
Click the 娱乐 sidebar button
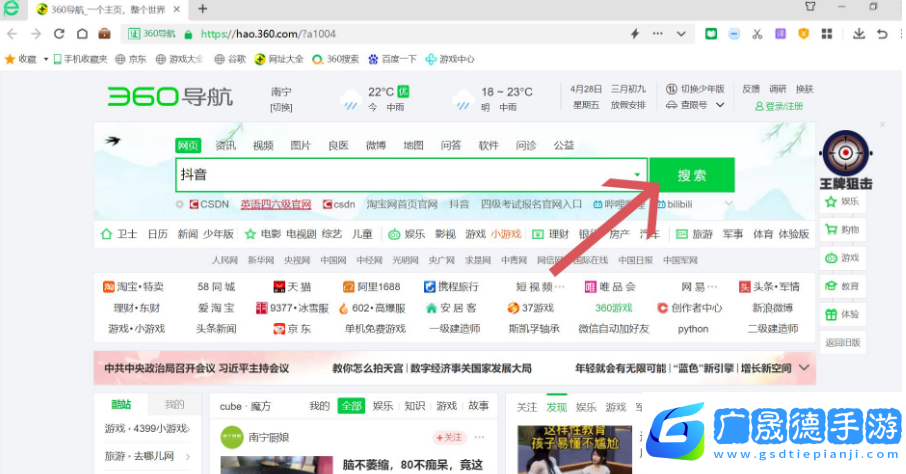pyautogui.click(x=842, y=202)
